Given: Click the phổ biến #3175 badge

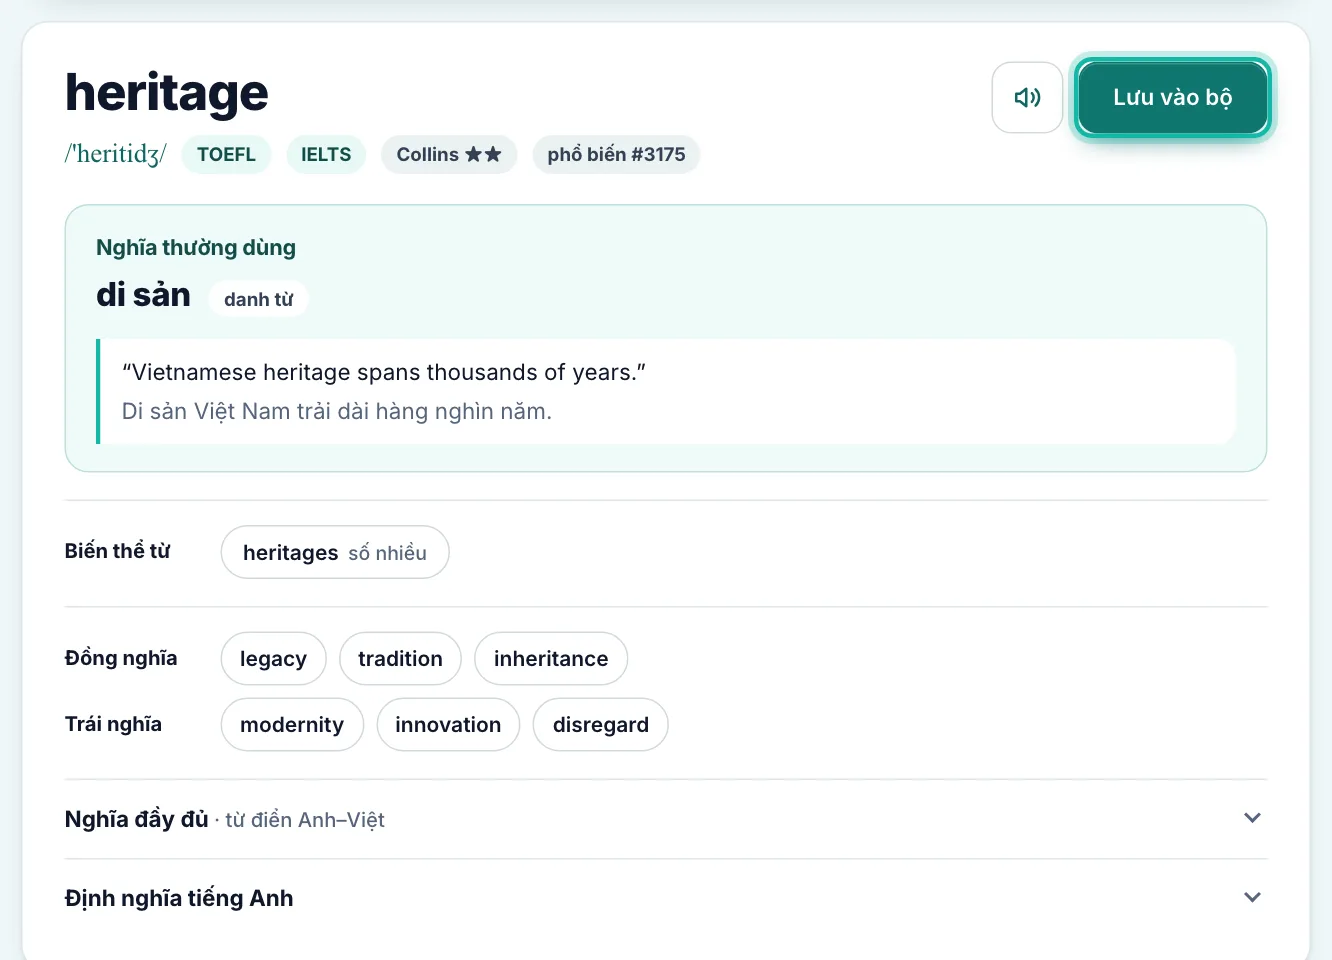Looking at the screenshot, I should click(x=616, y=154).
